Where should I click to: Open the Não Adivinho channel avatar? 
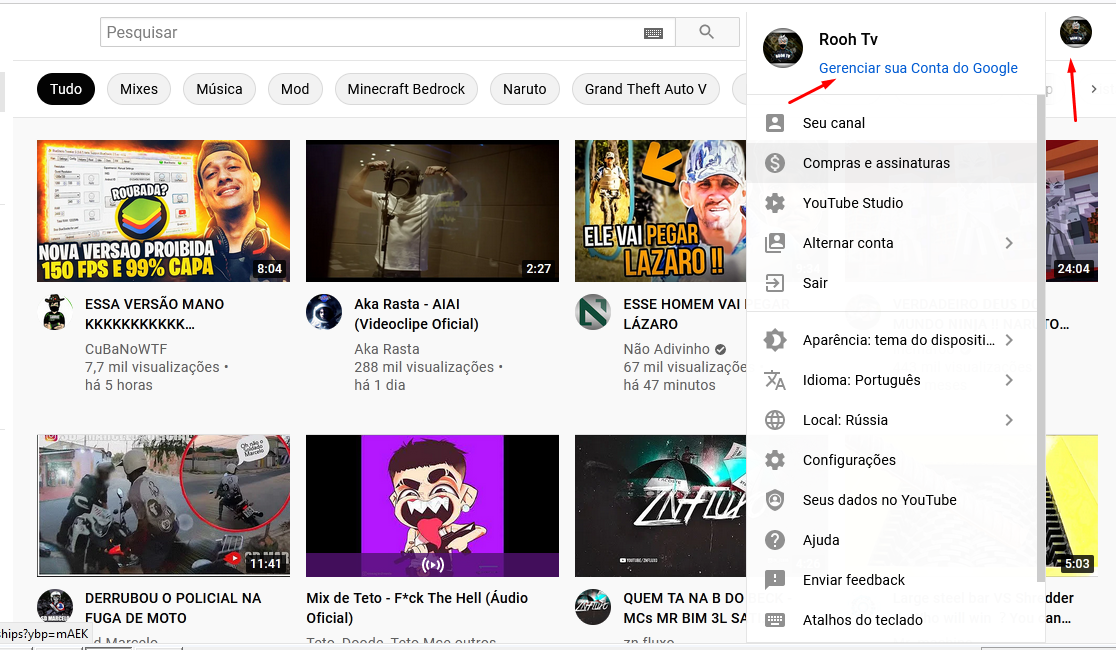(x=593, y=312)
